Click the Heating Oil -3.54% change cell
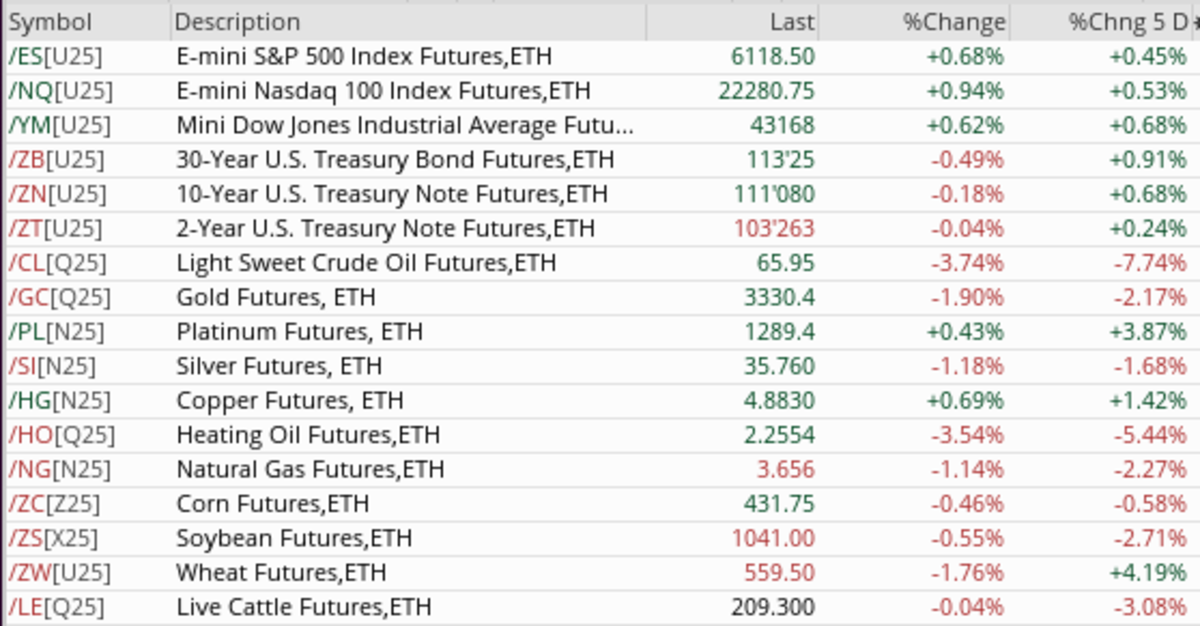 [x=965, y=435]
